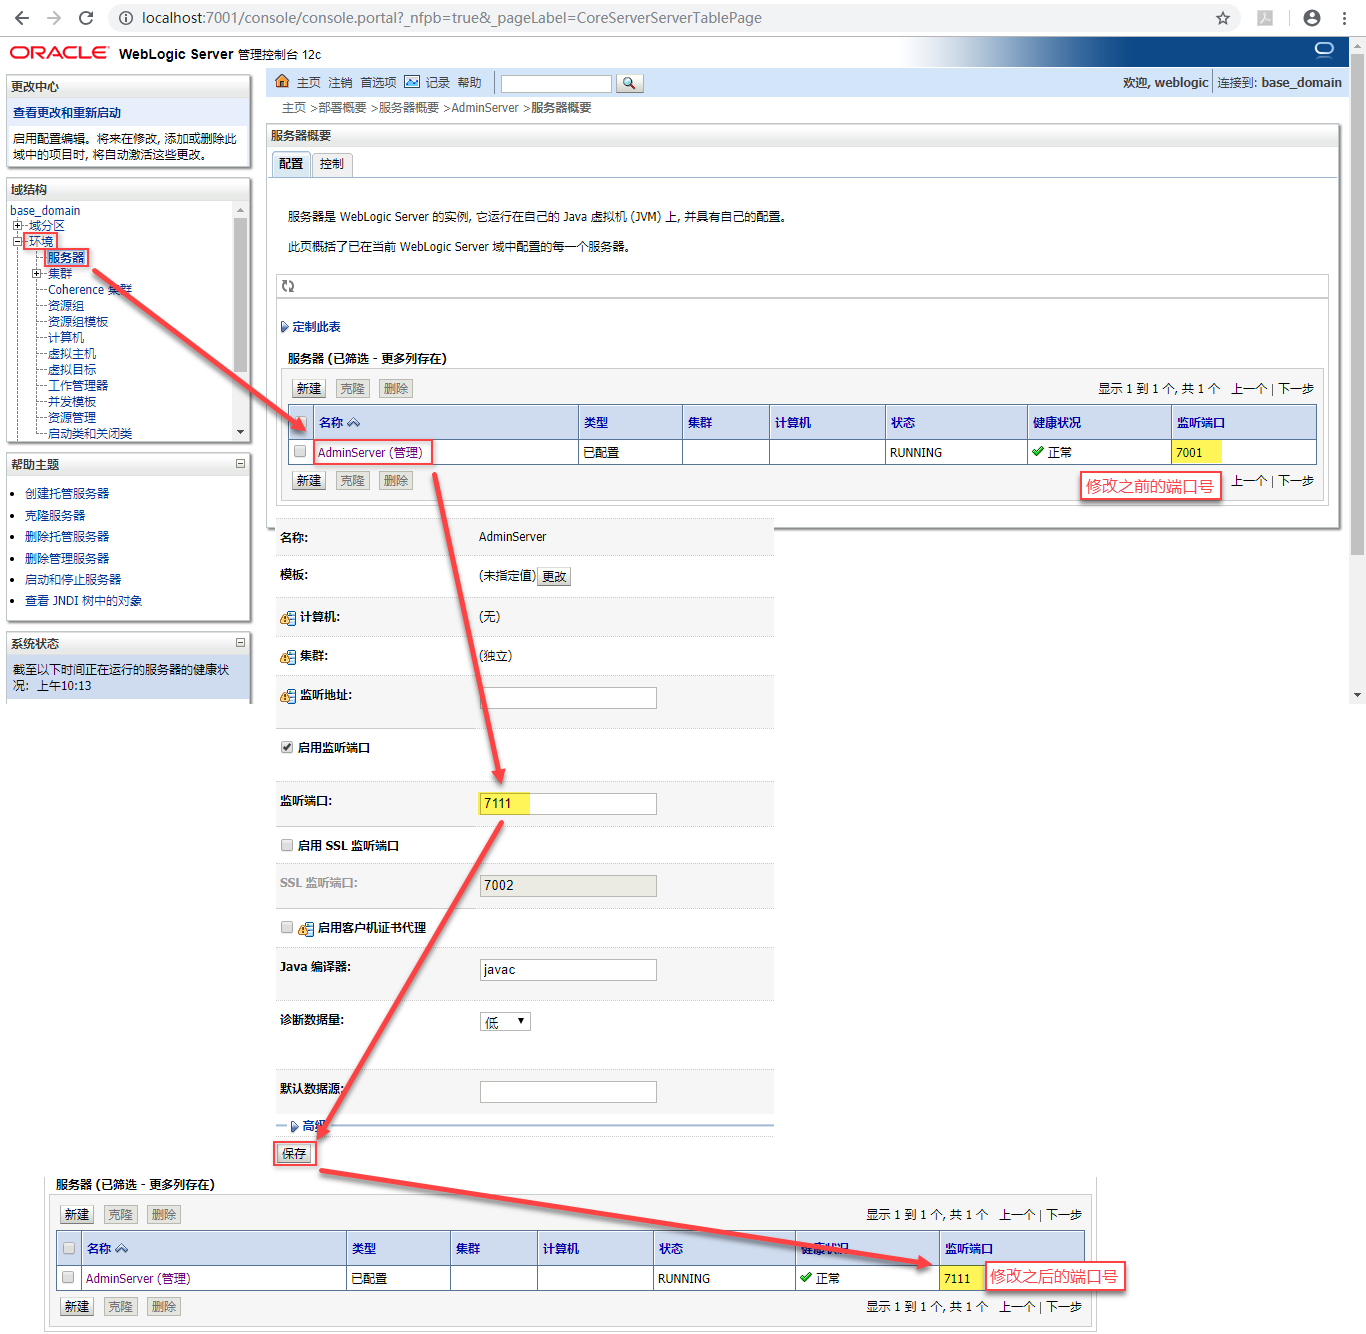Viewport: 1366px width, 1334px height.
Task: Select 资源组模板 in the domain tree
Action: pos(78,322)
